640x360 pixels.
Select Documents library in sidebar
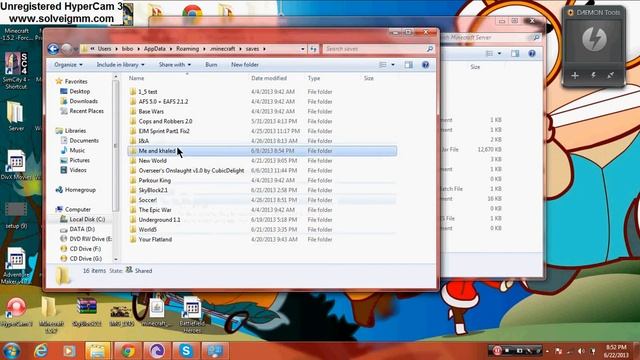click(80, 140)
